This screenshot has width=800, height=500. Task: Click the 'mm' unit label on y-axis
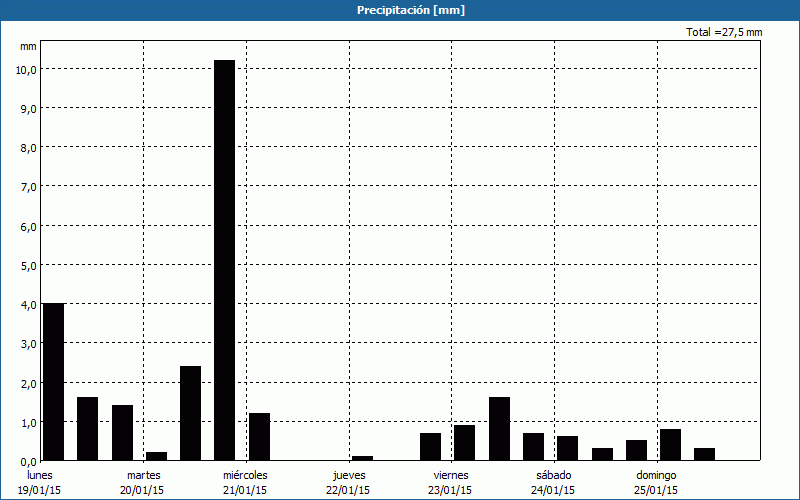coord(28,46)
